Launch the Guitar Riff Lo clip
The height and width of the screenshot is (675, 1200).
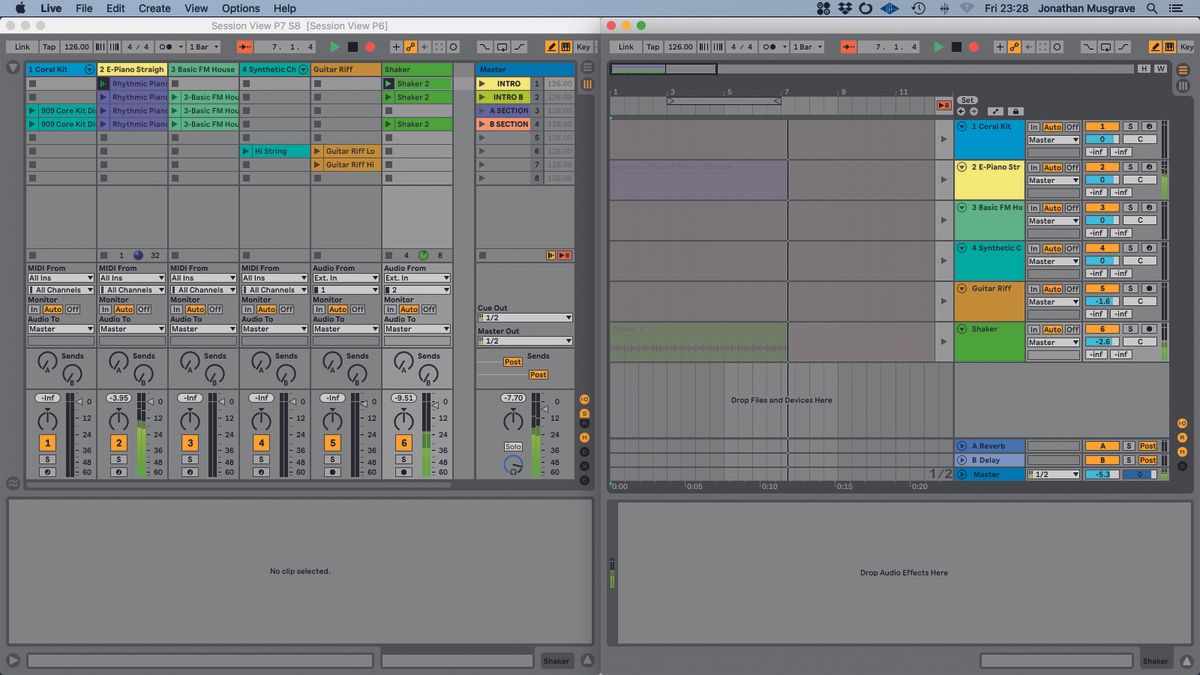point(318,151)
